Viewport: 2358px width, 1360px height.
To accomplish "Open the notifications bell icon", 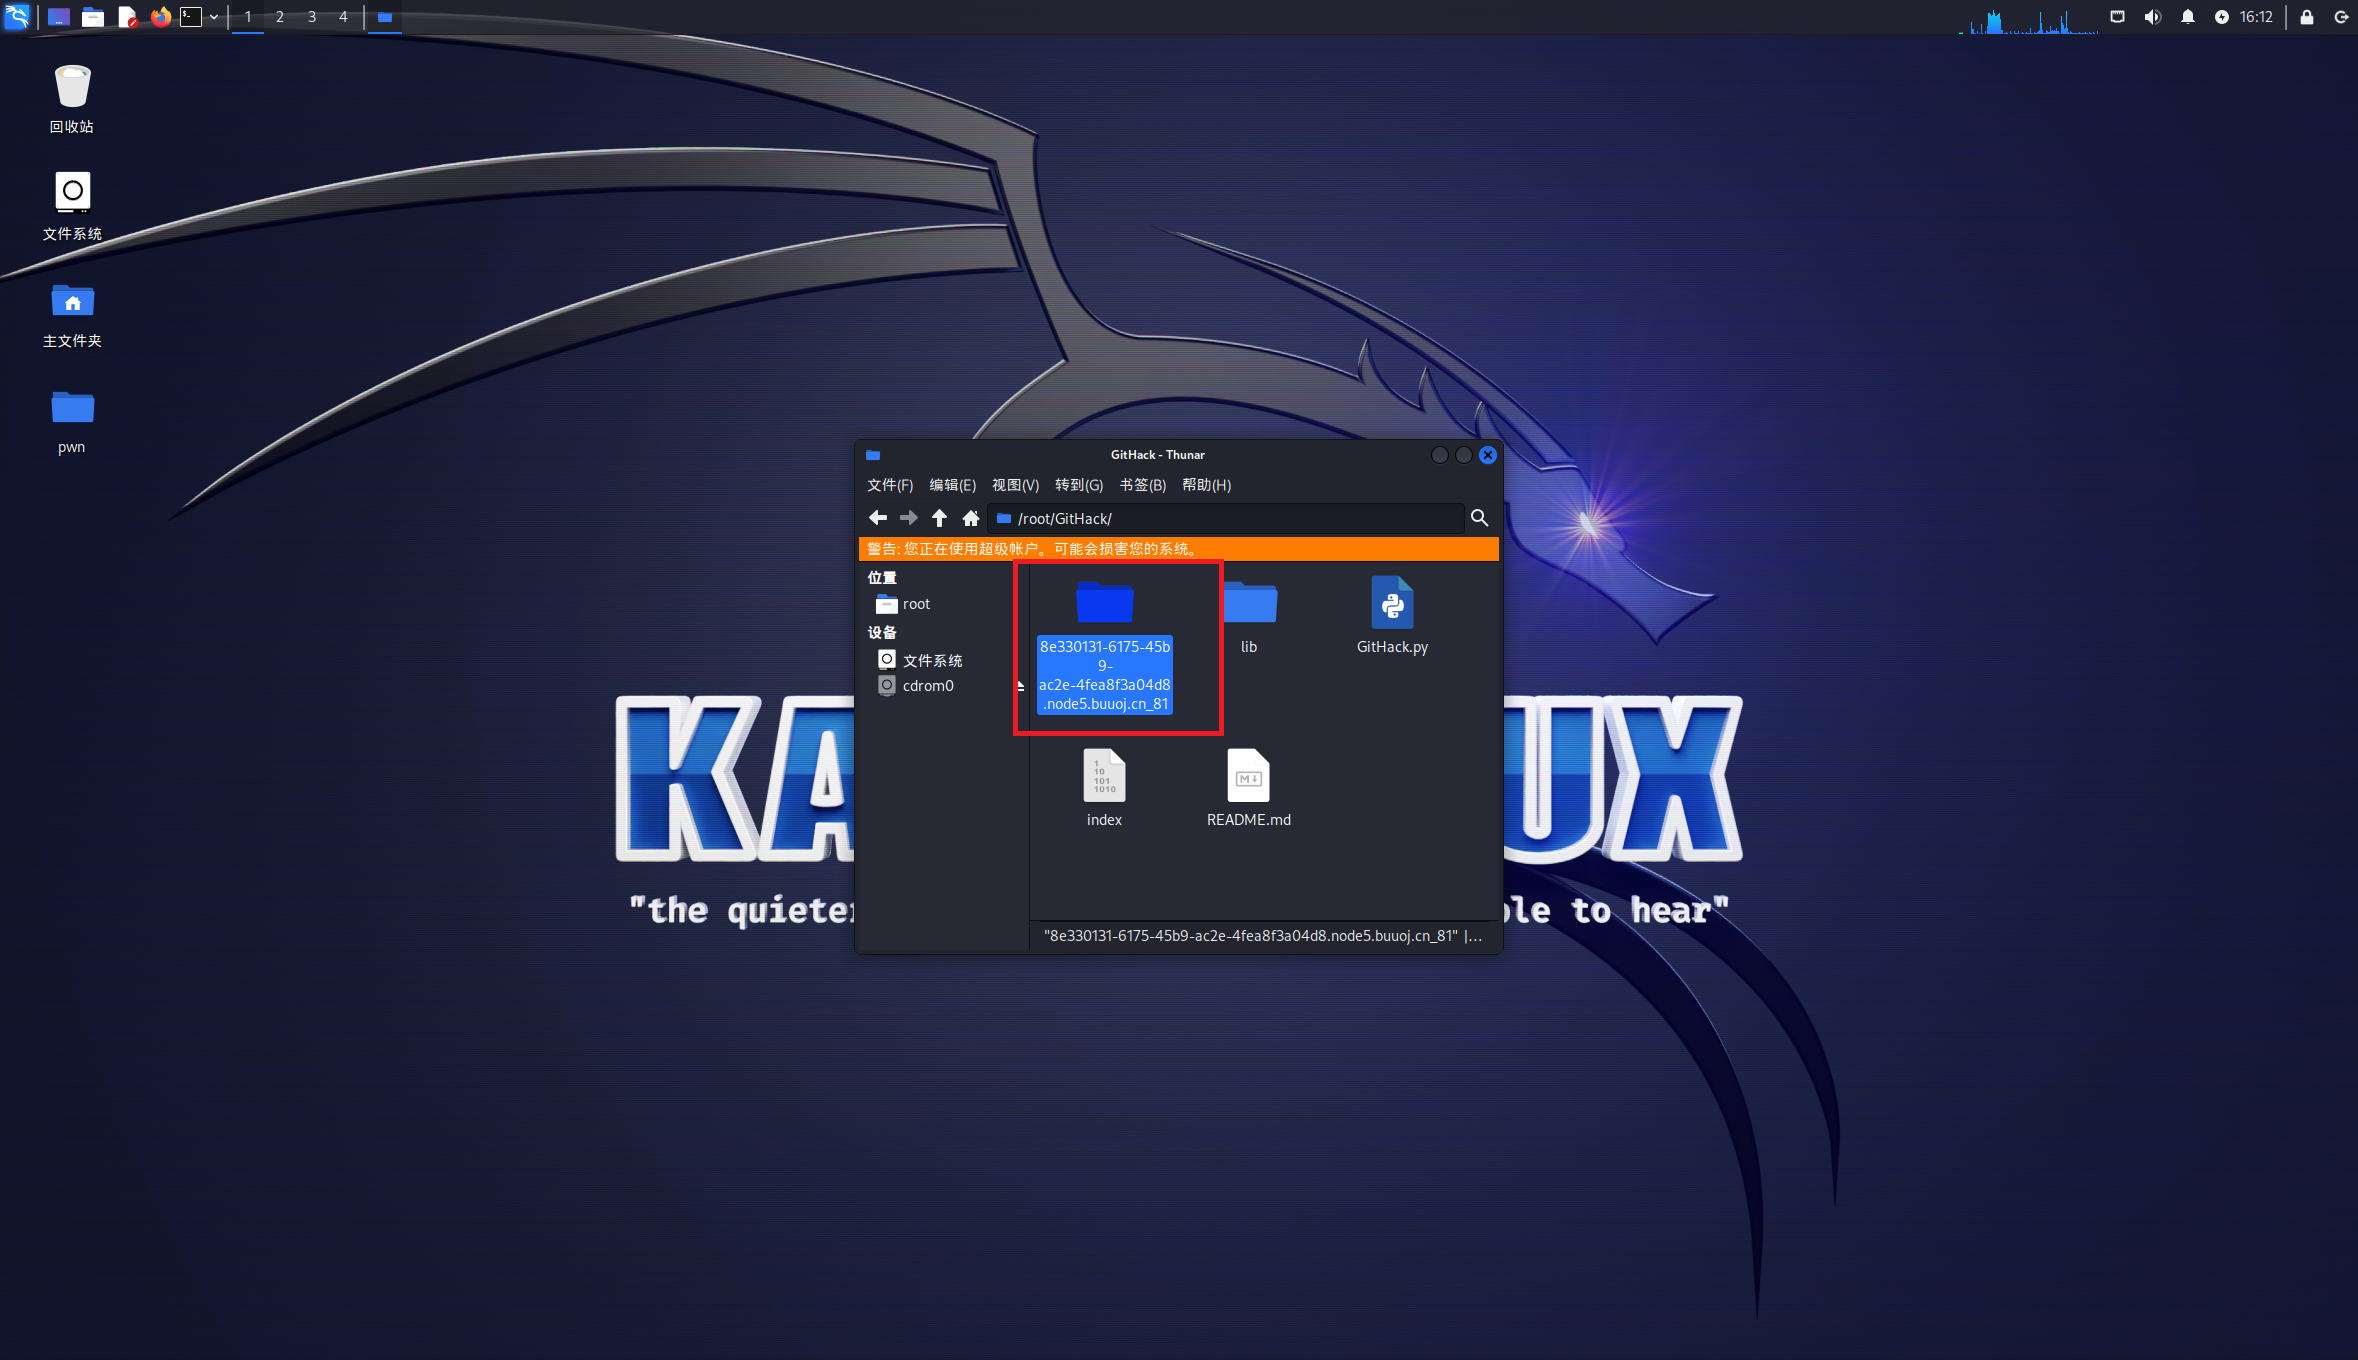I will (2188, 17).
